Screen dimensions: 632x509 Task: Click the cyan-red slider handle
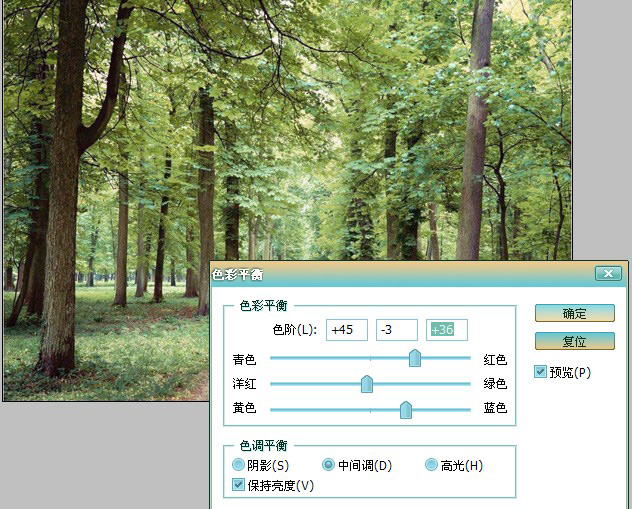(x=415, y=358)
